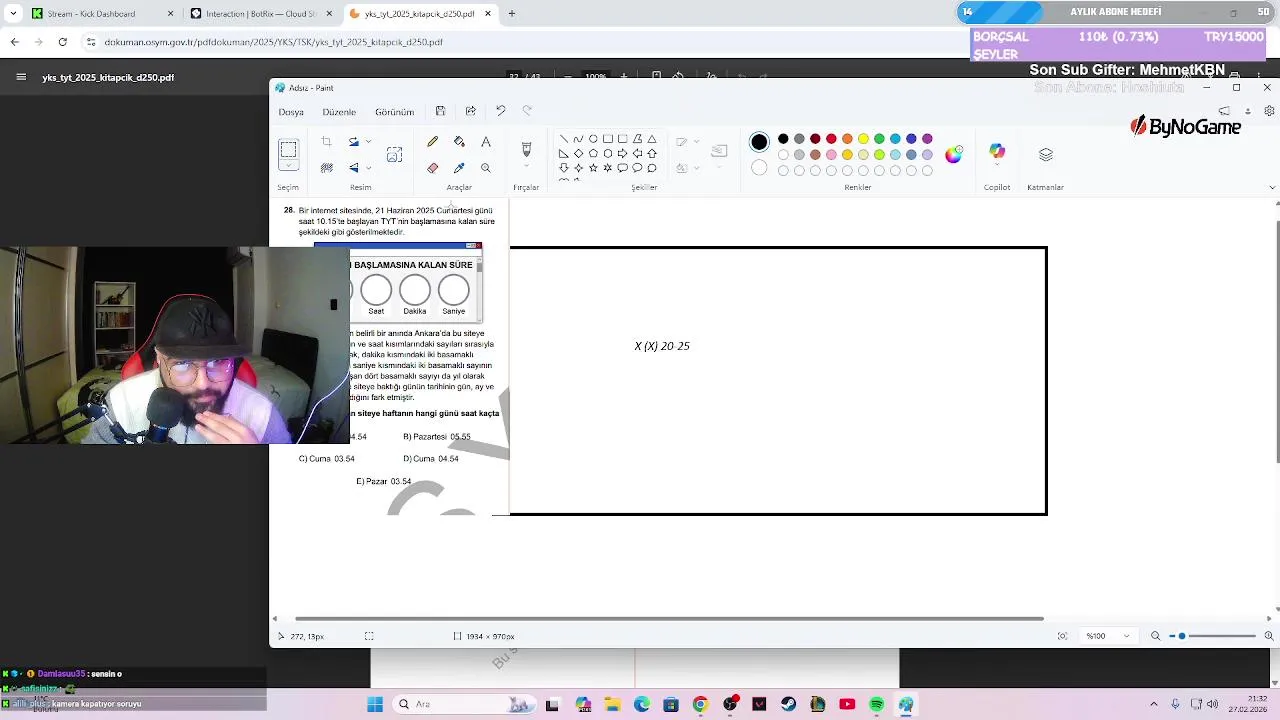This screenshot has height=720, width=1280.
Task: Reload the browser page
Action: [x=62, y=42]
